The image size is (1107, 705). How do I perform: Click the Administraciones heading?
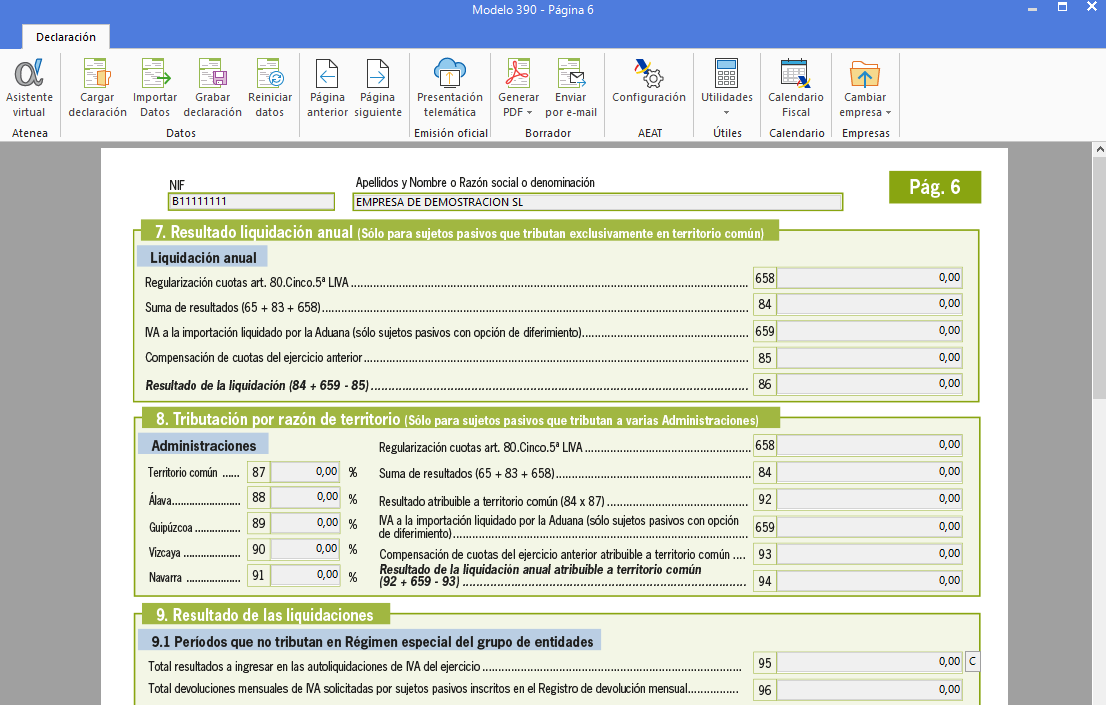203,445
